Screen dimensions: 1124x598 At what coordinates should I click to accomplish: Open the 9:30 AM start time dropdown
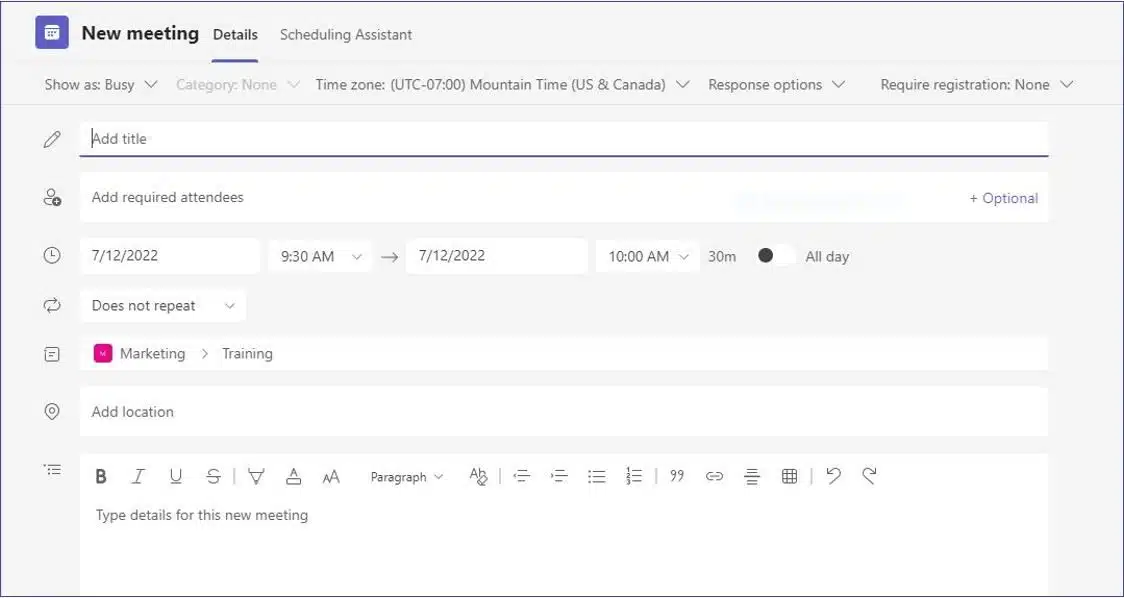click(320, 256)
